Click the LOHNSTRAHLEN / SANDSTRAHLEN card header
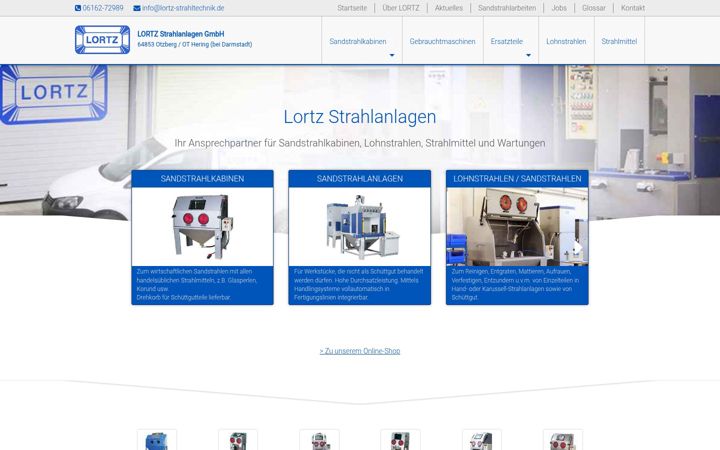Image resolution: width=720 pixels, height=450 pixels. coord(517,179)
